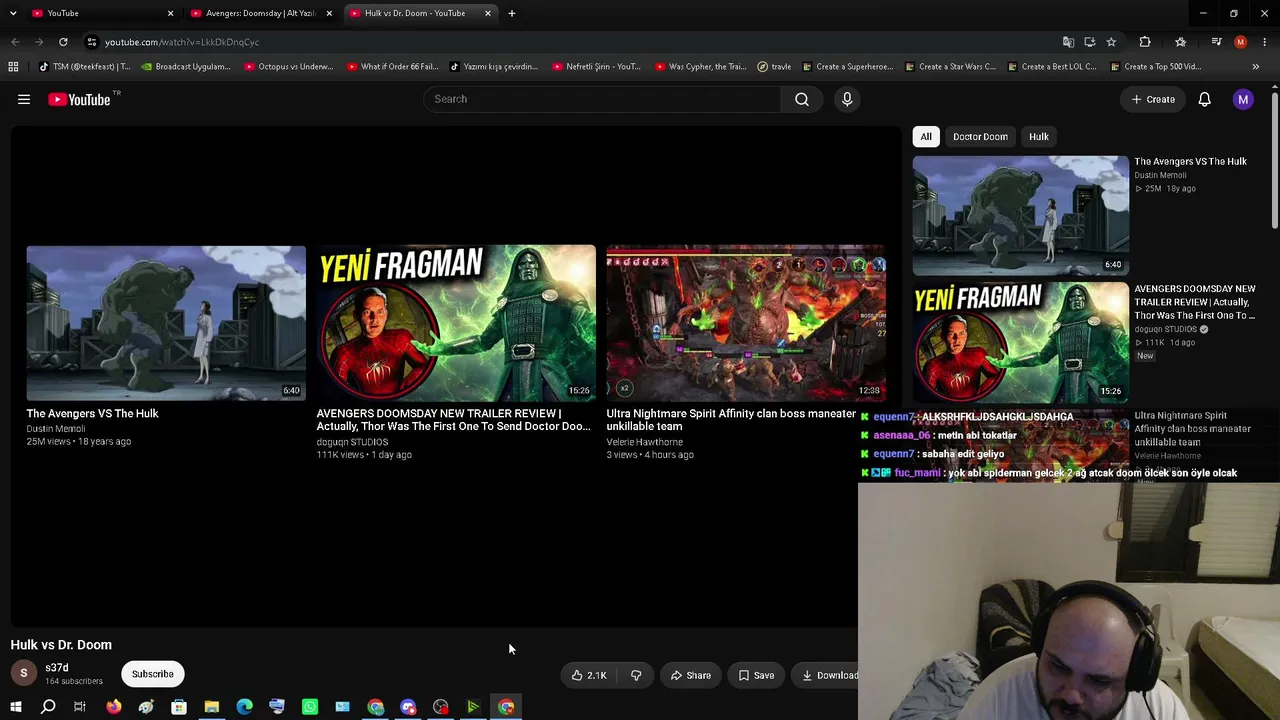1280x720 pixels.
Task: Dislike the current video
Action: 636,675
